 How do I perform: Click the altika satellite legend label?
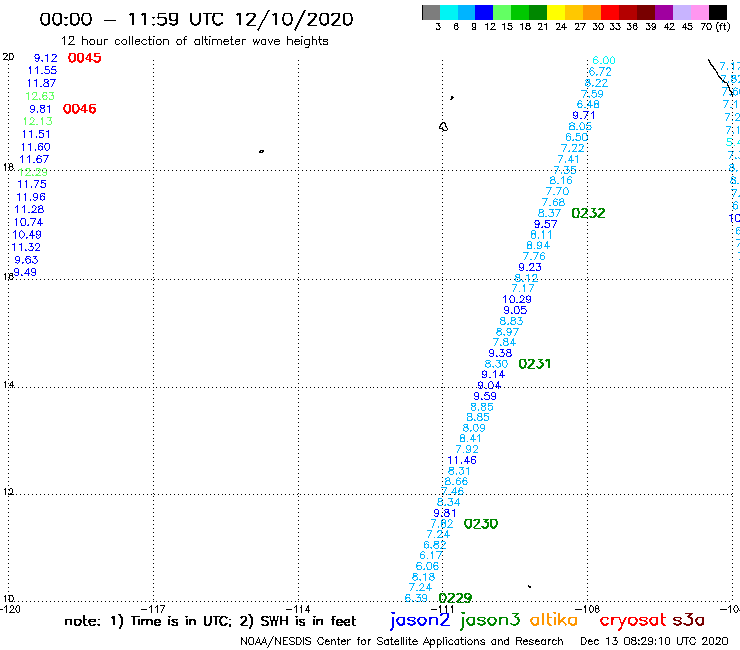pos(554,620)
